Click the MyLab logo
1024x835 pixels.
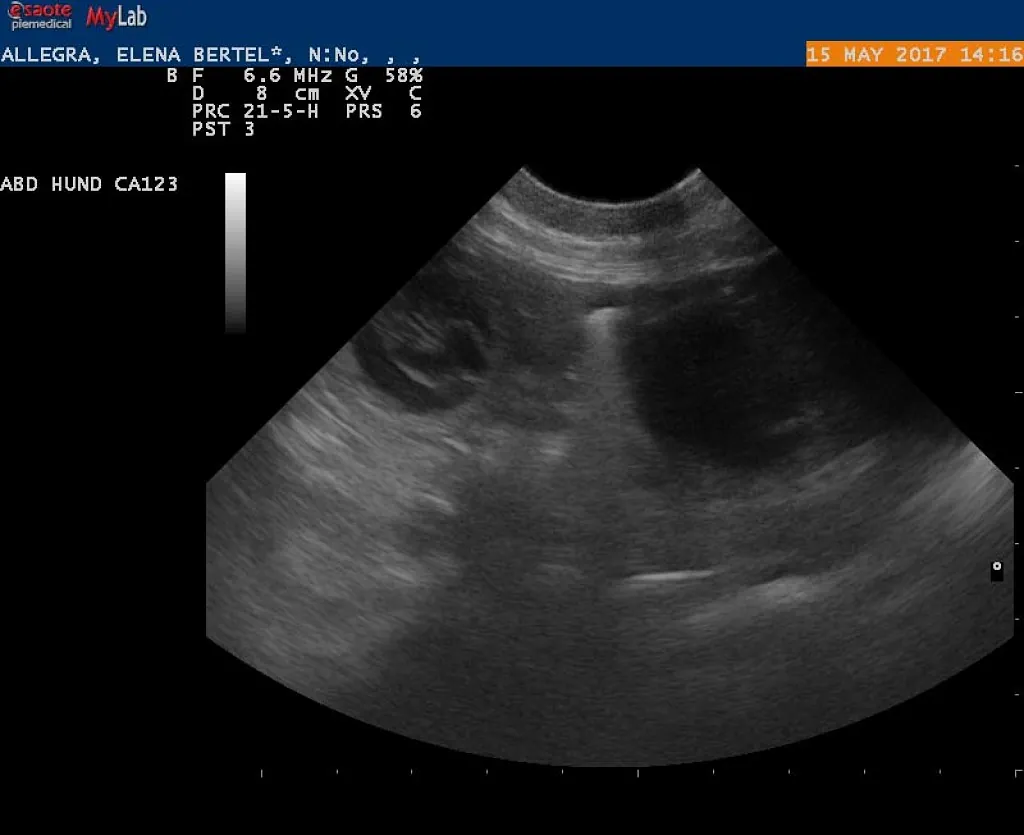(x=116, y=17)
